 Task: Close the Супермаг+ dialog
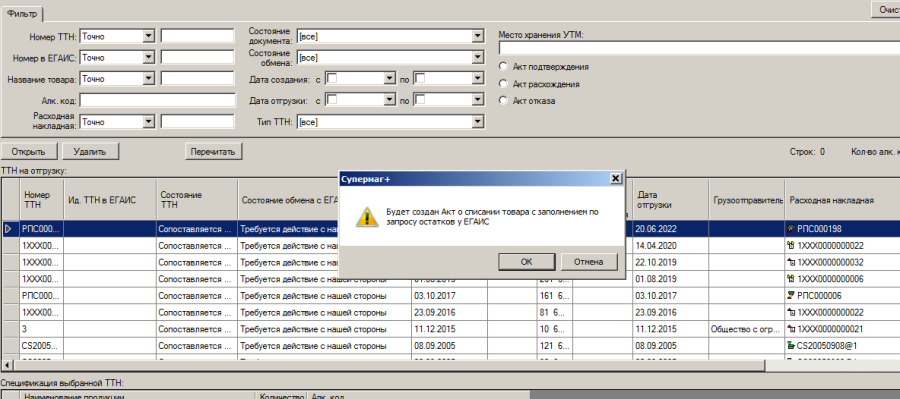pyautogui.click(x=615, y=179)
